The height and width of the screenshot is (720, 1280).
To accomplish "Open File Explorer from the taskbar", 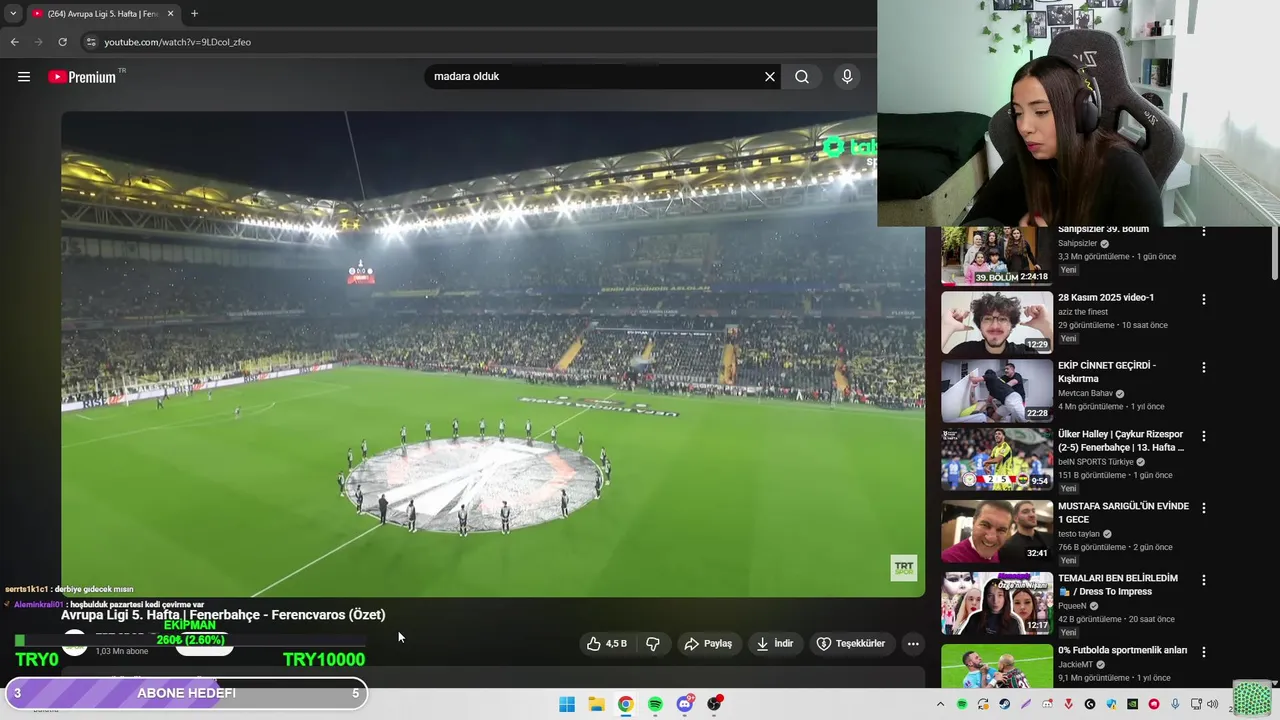I will 596,704.
